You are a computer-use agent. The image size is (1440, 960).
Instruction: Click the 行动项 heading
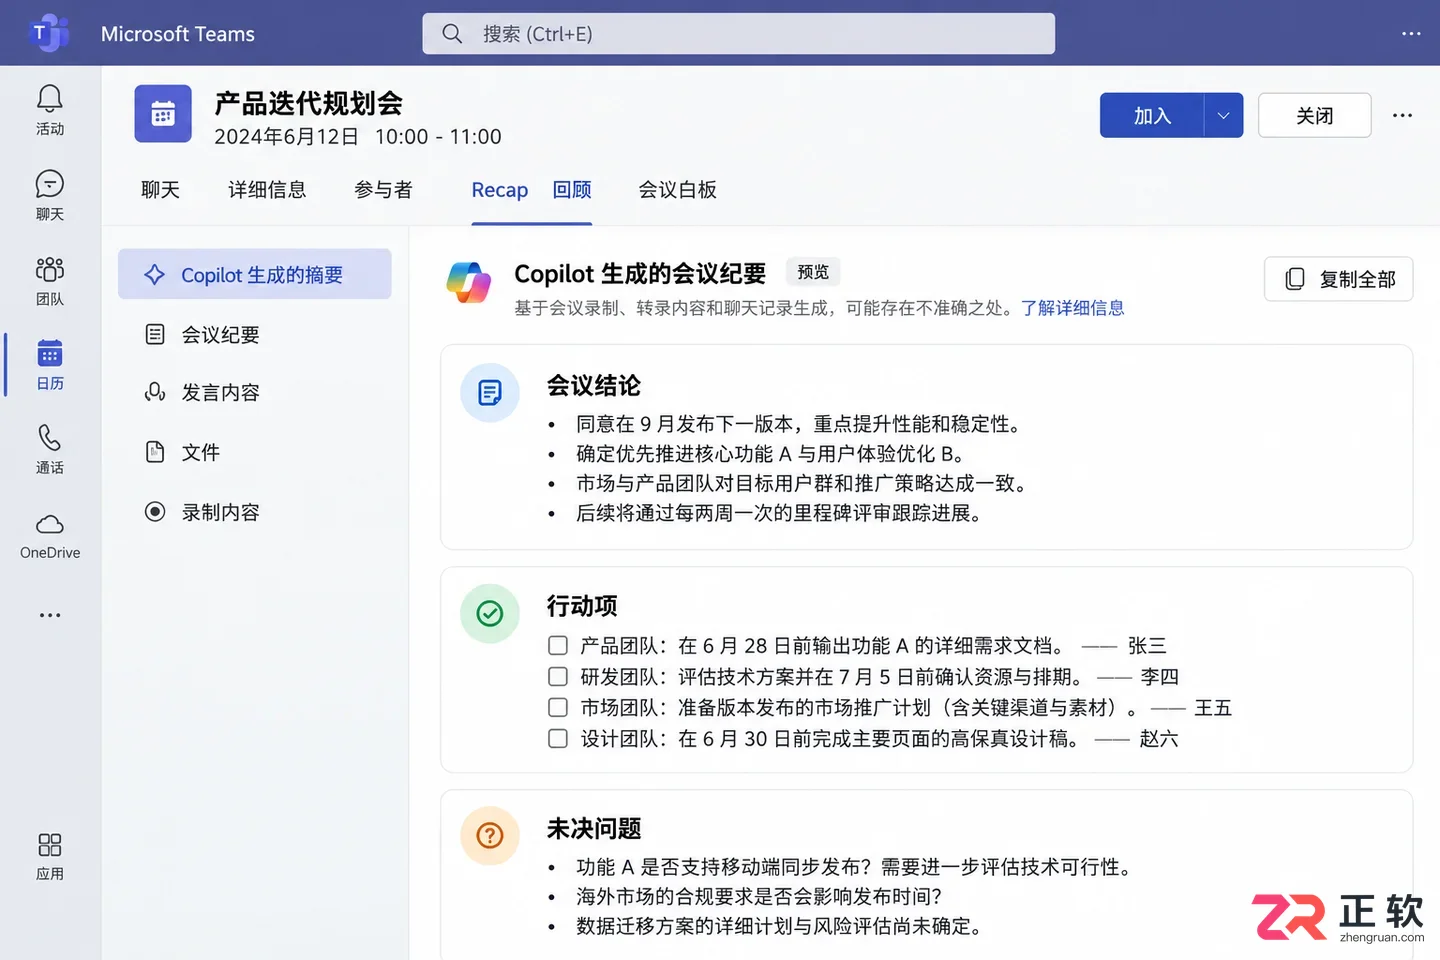tap(582, 606)
